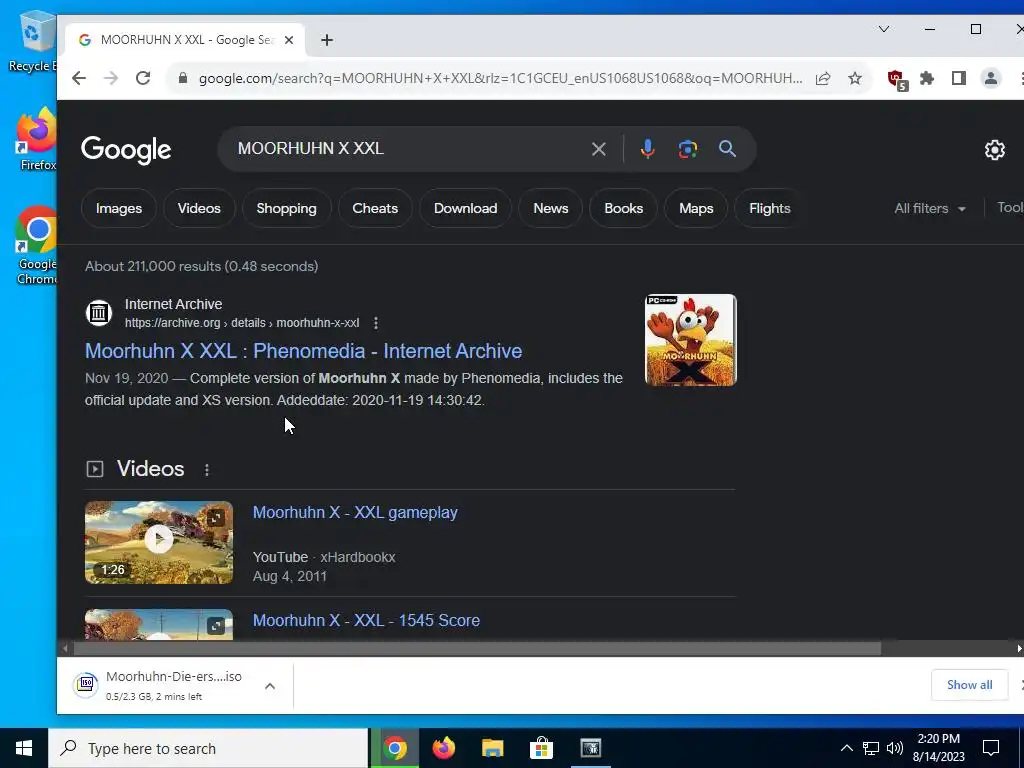1024x768 pixels.
Task: Open the uBlock Origin extension icon
Action: (x=897, y=80)
